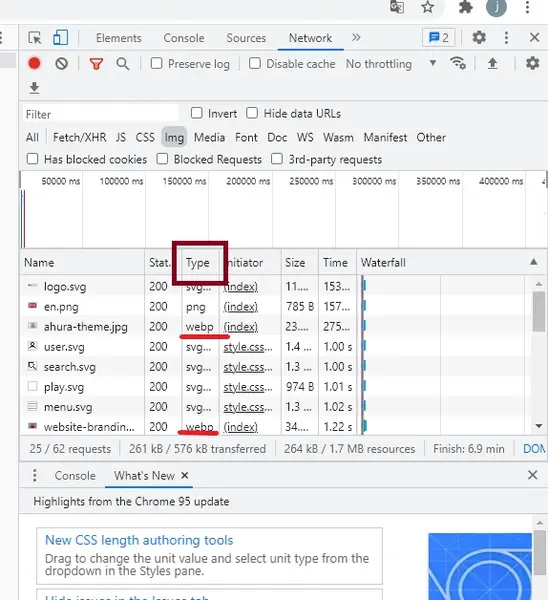Screen dimensions: 548x600
Task: Filter requests by Doc
Action: (x=277, y=137)
